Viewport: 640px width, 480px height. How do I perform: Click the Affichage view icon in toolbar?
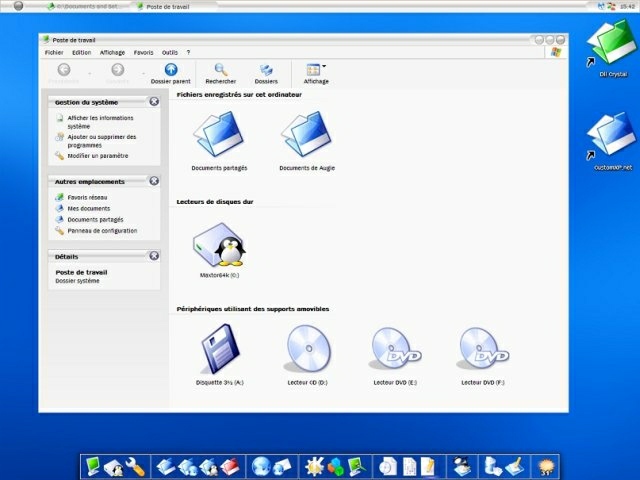click(x=313, y=70)
